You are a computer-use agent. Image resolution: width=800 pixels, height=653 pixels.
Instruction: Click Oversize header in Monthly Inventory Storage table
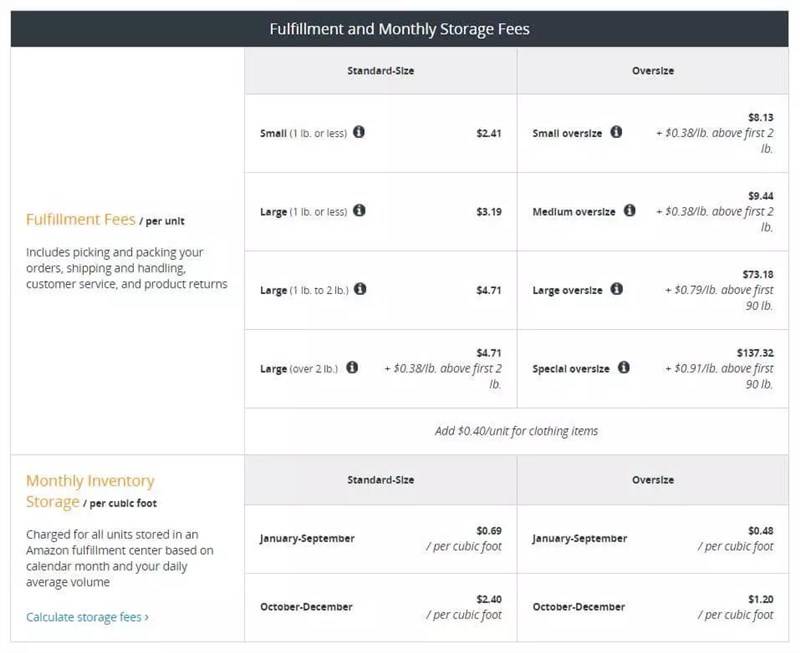[x=652, y=480]
